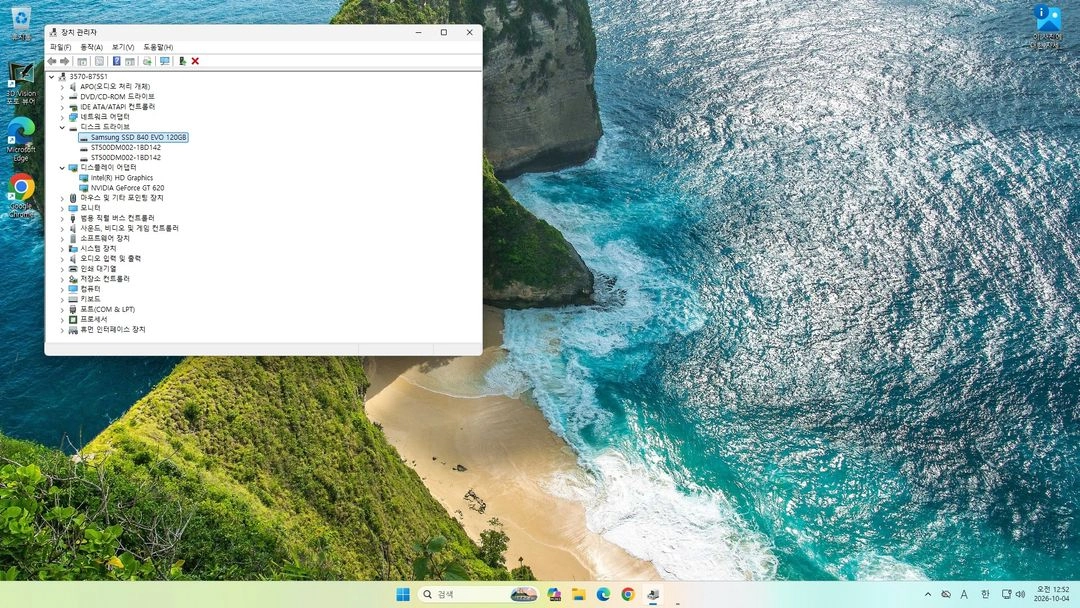Click the green-arrow device toolbar icon
1080x608 pixels.
(182, 61)
